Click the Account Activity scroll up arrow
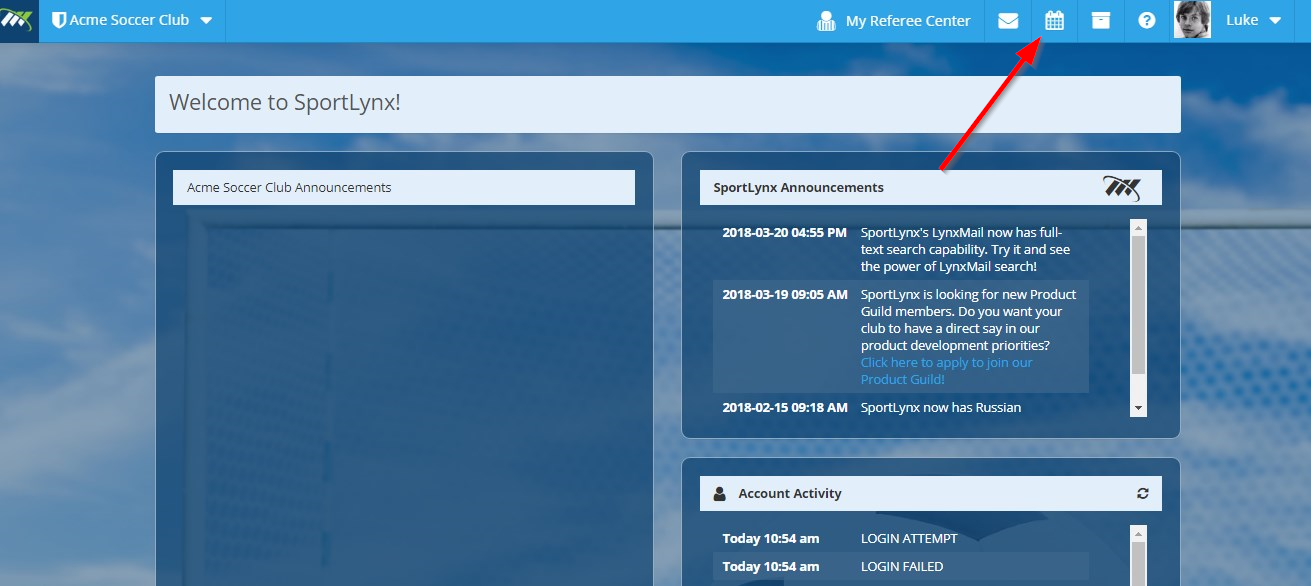Viewport: 1311px width, 586px height. pyautogui.click(x=1138, y=534)
